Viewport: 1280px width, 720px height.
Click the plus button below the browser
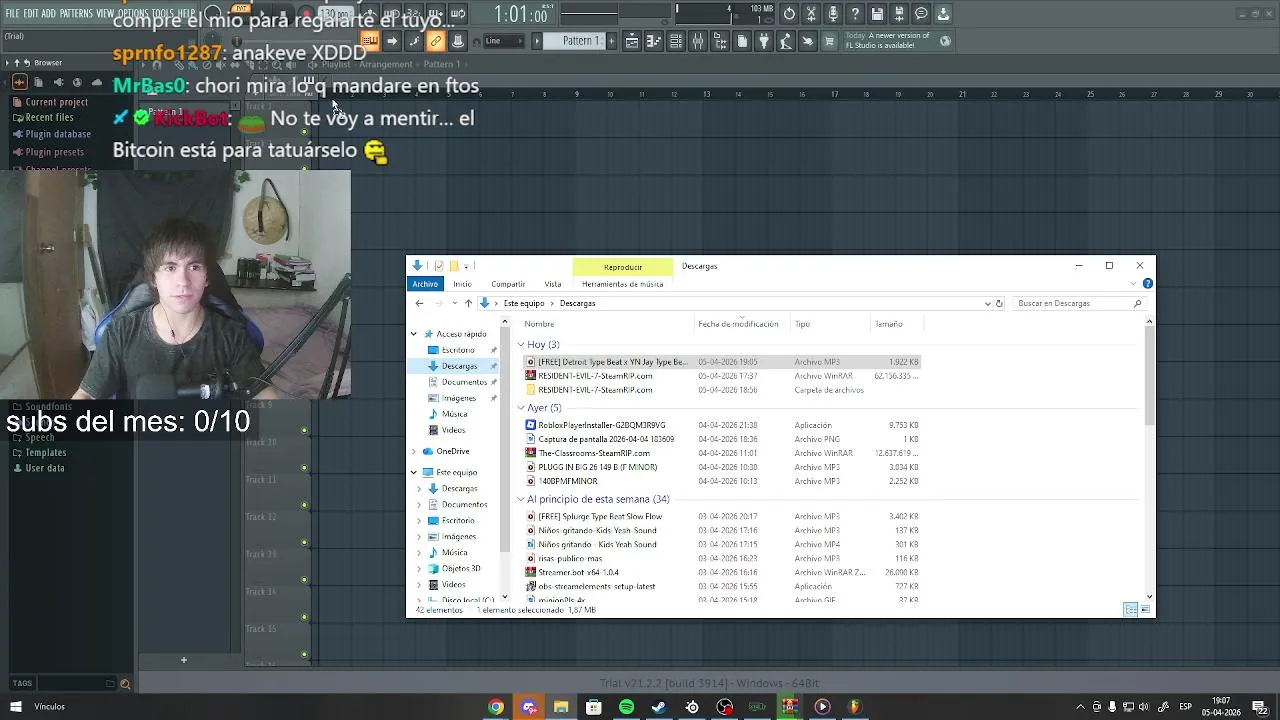[183, 660]
